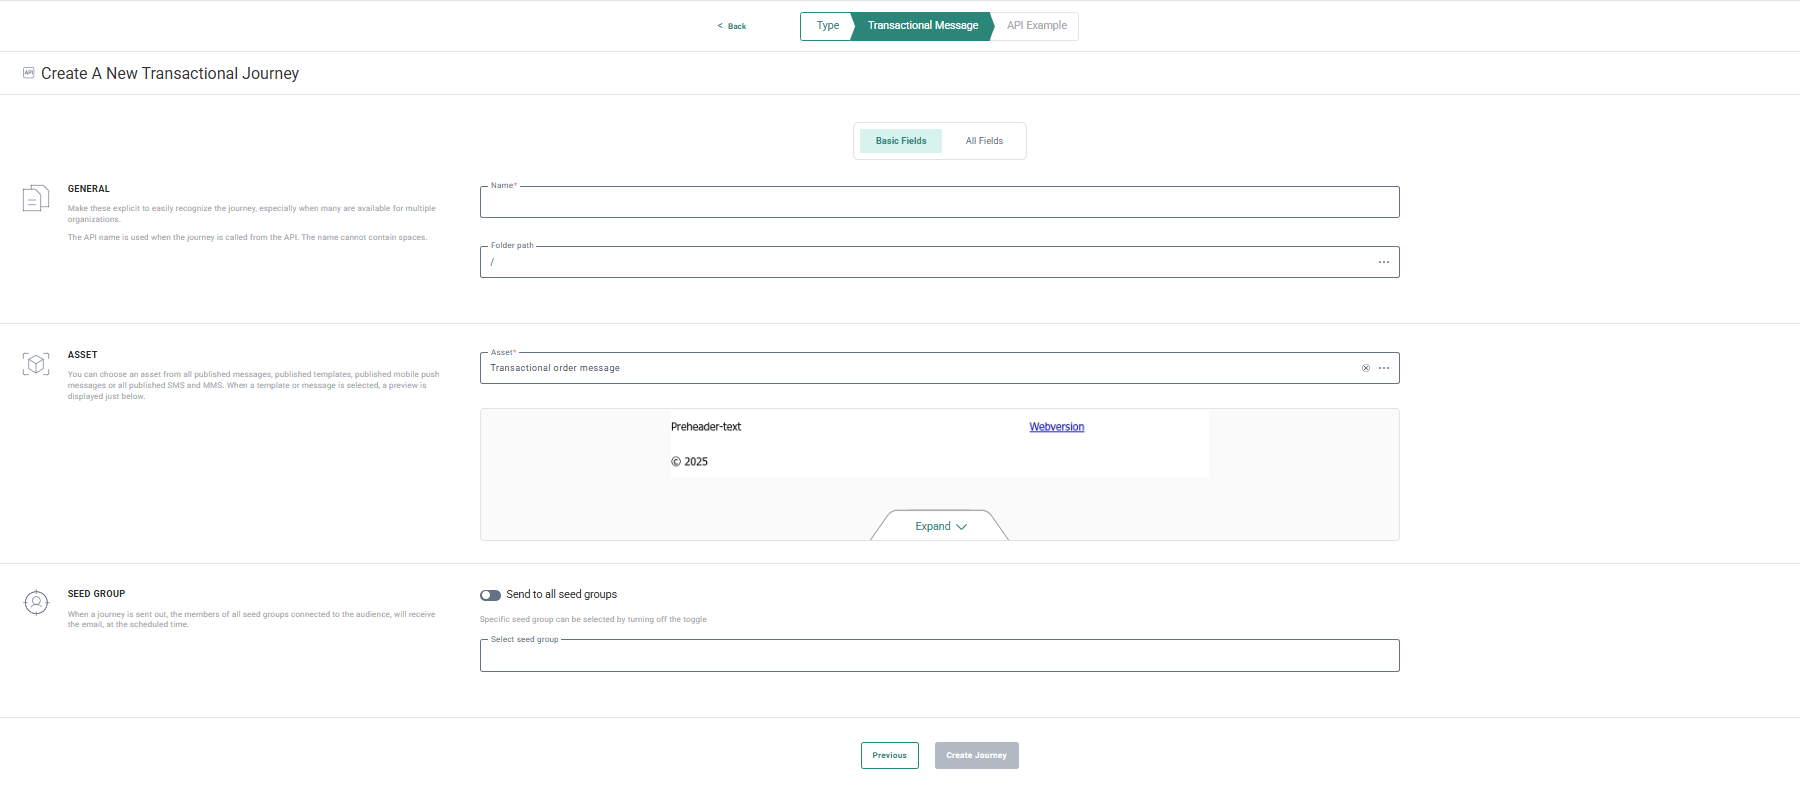This screenshot has height=812, width=1800.
Task: Expand the message preview panel
Action: click(x=940, y=526)
